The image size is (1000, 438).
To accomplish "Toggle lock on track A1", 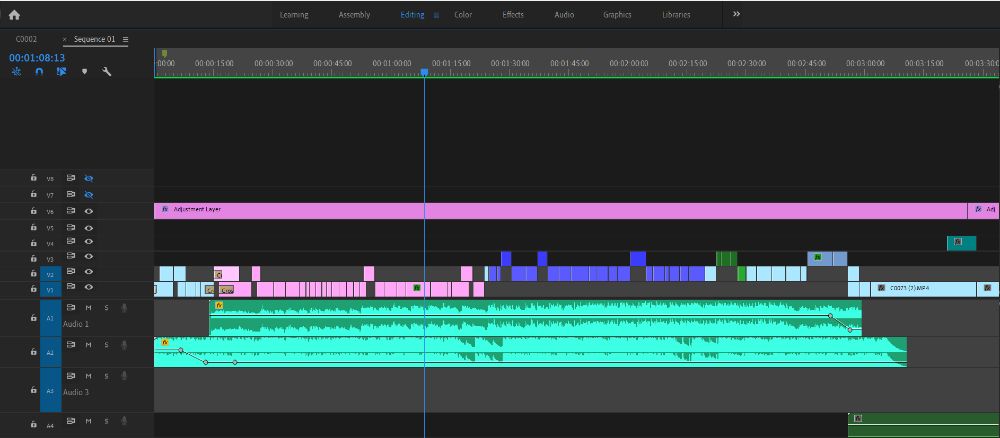I will click(34, 317).
